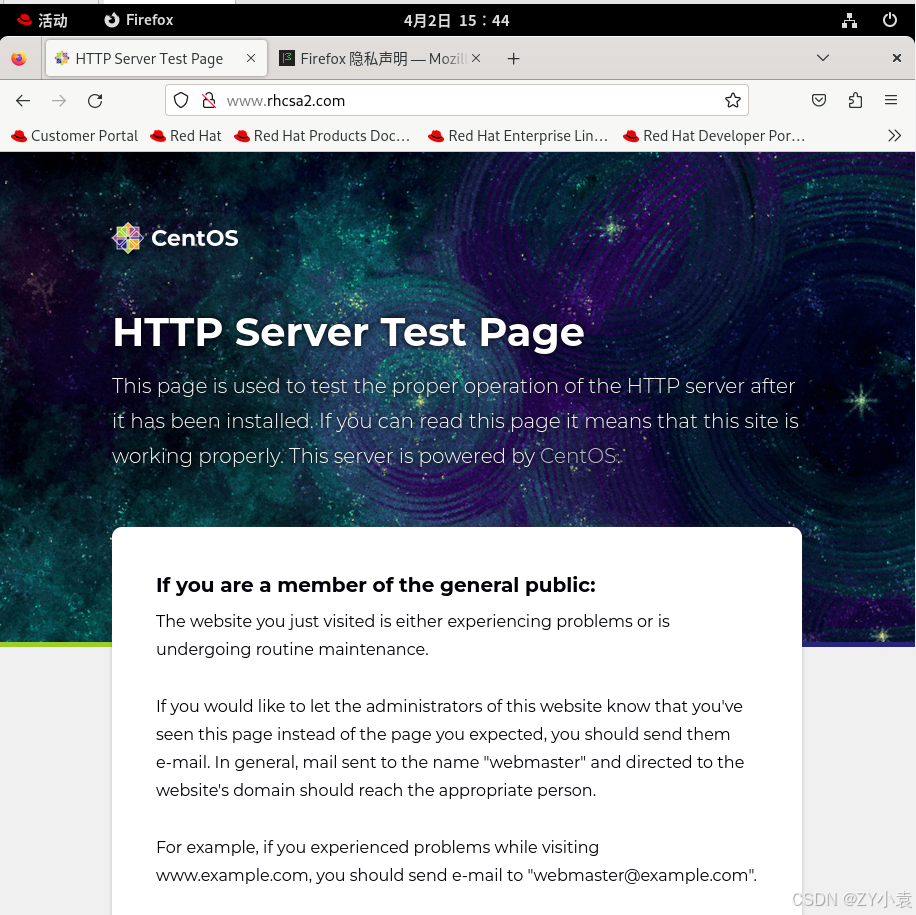Viewport: 916px width, 915px height.
Task: Open the clock showing 4月2日 15:44
Action: click(456, 21)
